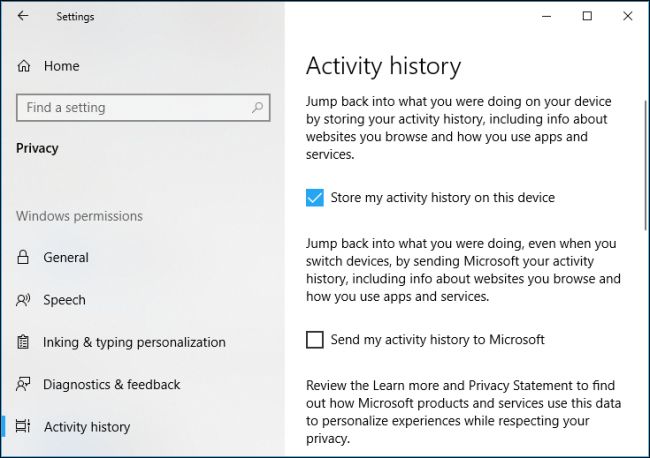
Task: Open Diagnostics & feedback section
Action: click(112, 385)
